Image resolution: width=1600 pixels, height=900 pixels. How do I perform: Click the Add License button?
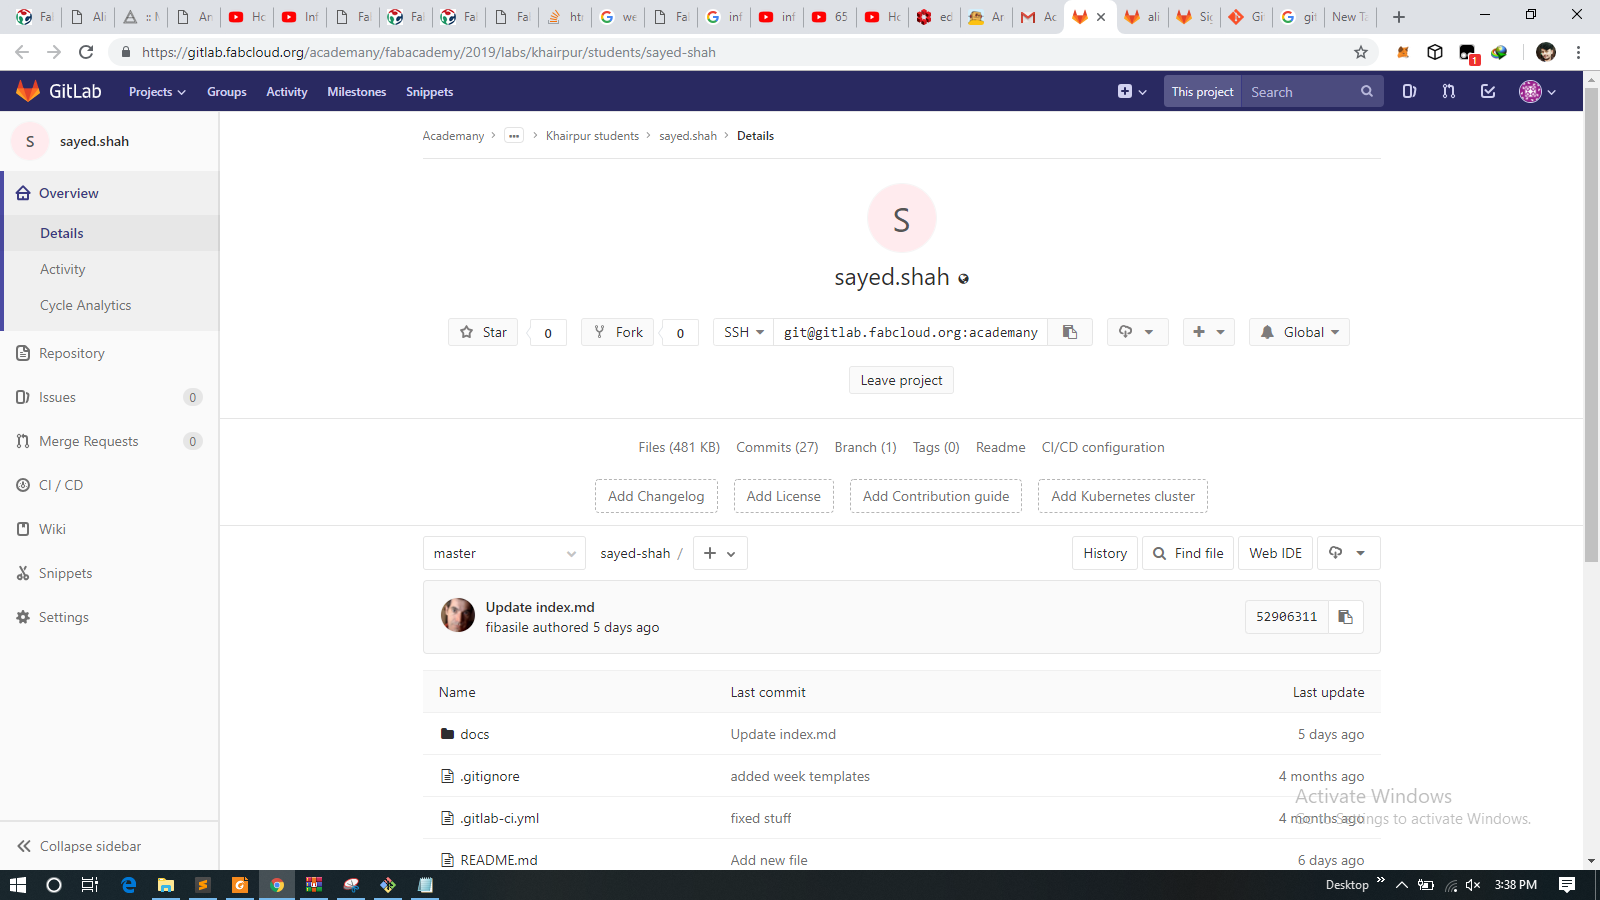tap(783, 496)
